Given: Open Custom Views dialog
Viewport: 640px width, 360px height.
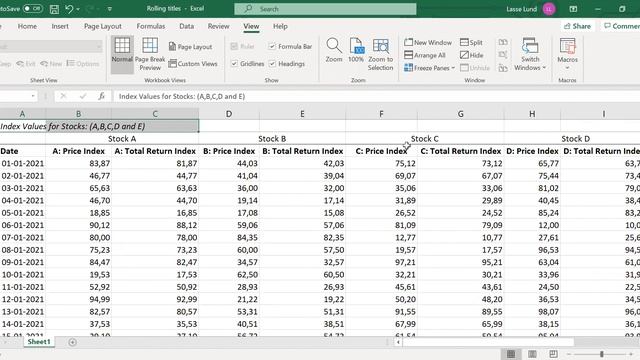Looking at the screenshot, I should (193, 64).
